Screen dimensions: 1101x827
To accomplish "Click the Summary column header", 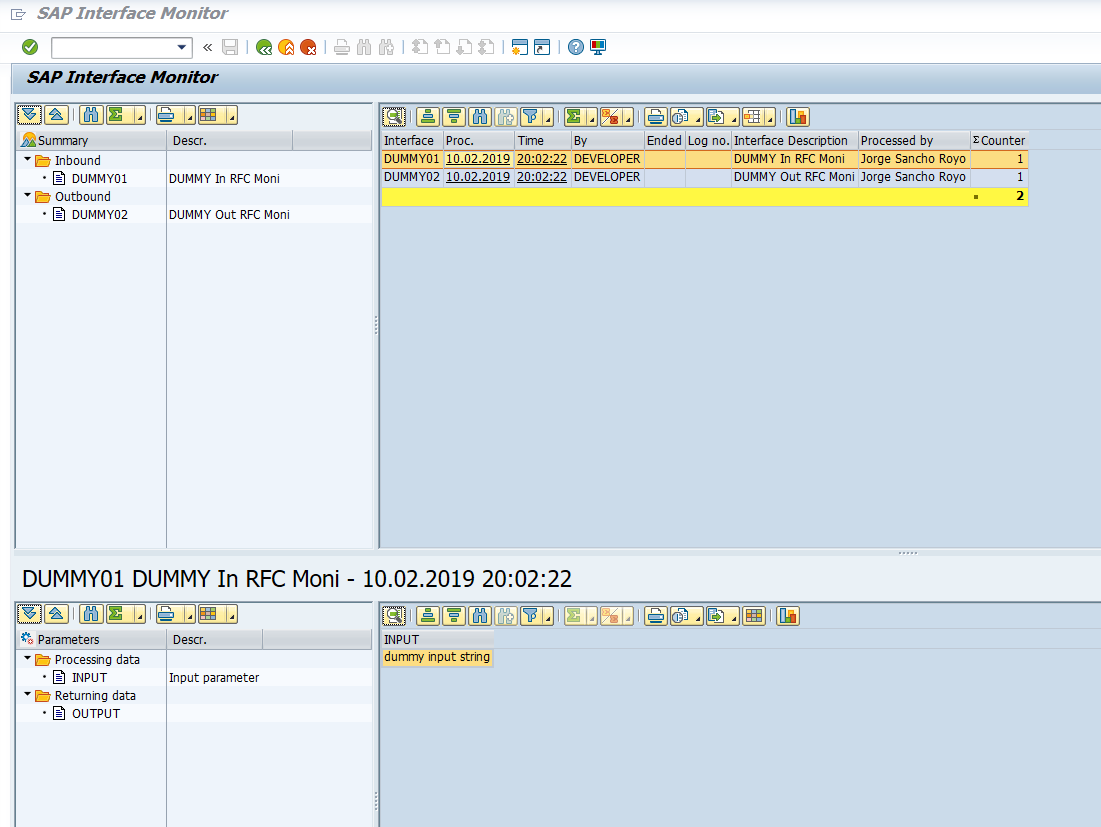I will [91, 140].
